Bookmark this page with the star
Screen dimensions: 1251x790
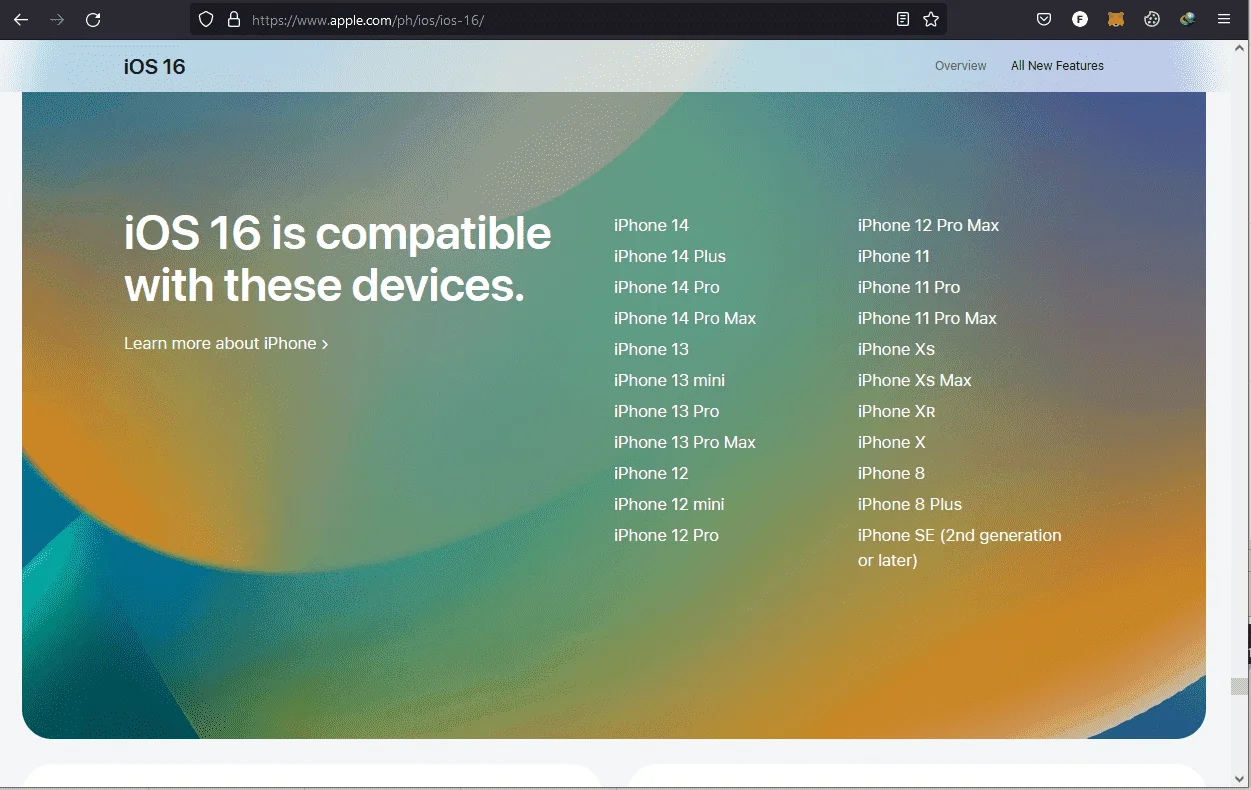pos(931,19)
